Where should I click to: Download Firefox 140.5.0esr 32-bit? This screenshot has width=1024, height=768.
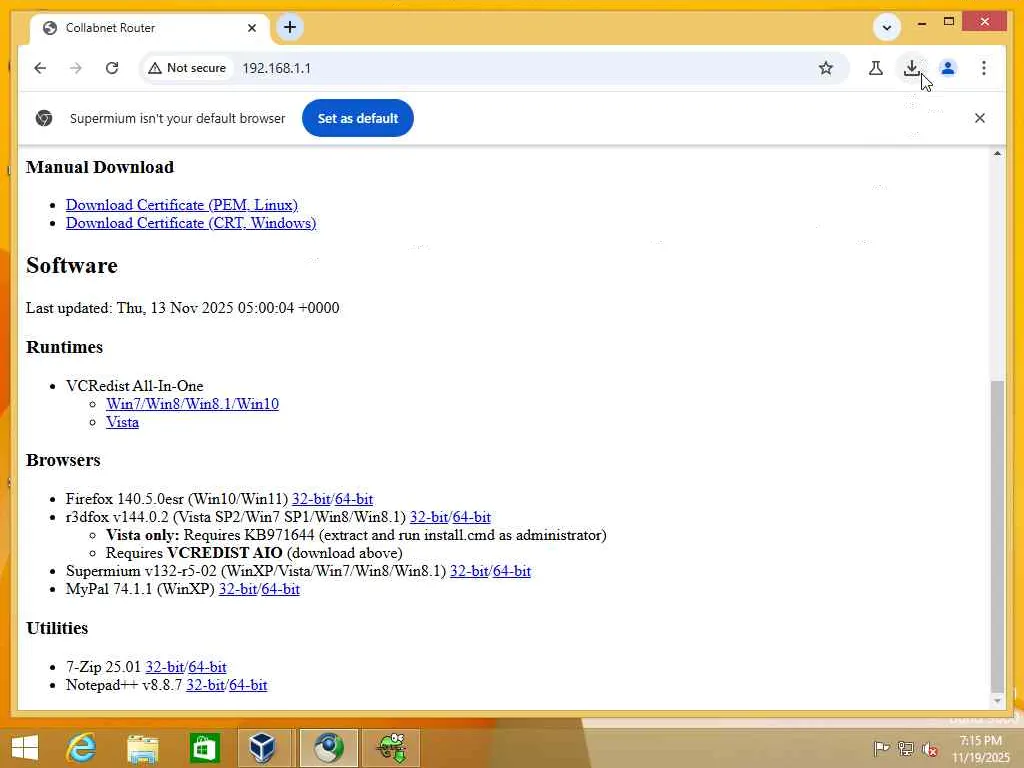[x=311, y=499]
